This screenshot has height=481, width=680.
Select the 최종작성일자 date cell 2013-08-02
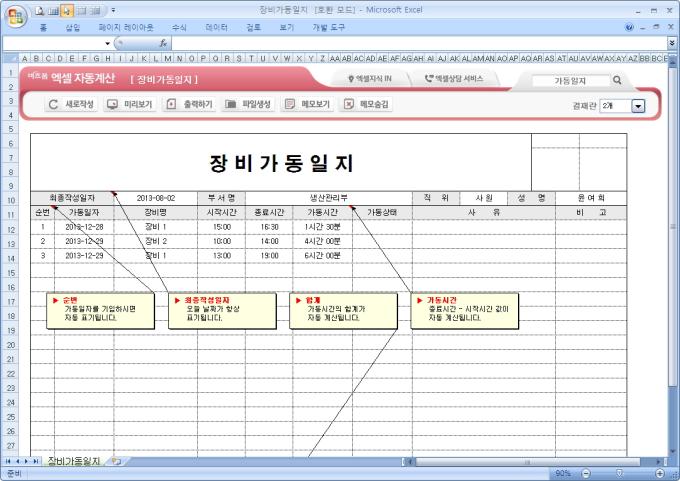click(x=156, y=198)
